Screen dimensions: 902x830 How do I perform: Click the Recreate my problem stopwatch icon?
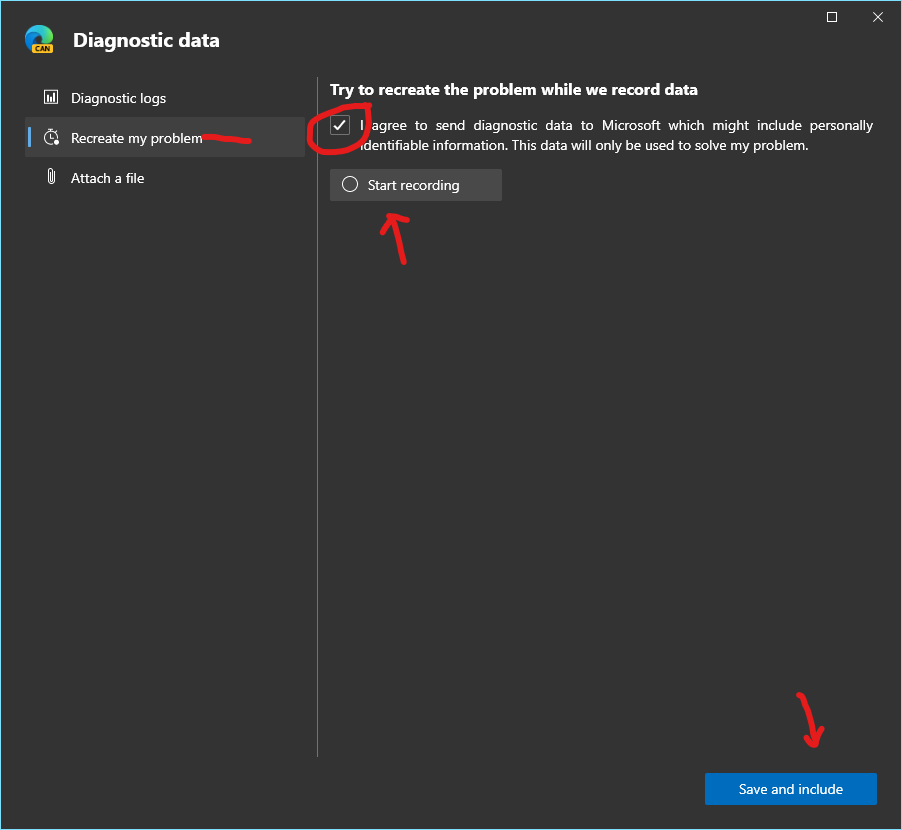51,137
